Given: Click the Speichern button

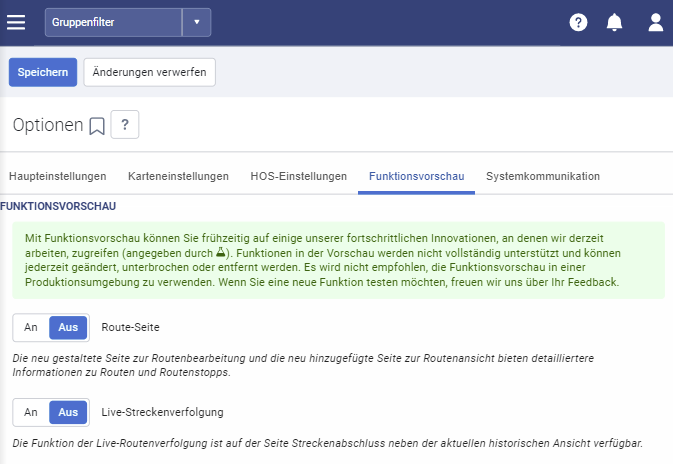Looking at the screenshot, I should (43, 72).
